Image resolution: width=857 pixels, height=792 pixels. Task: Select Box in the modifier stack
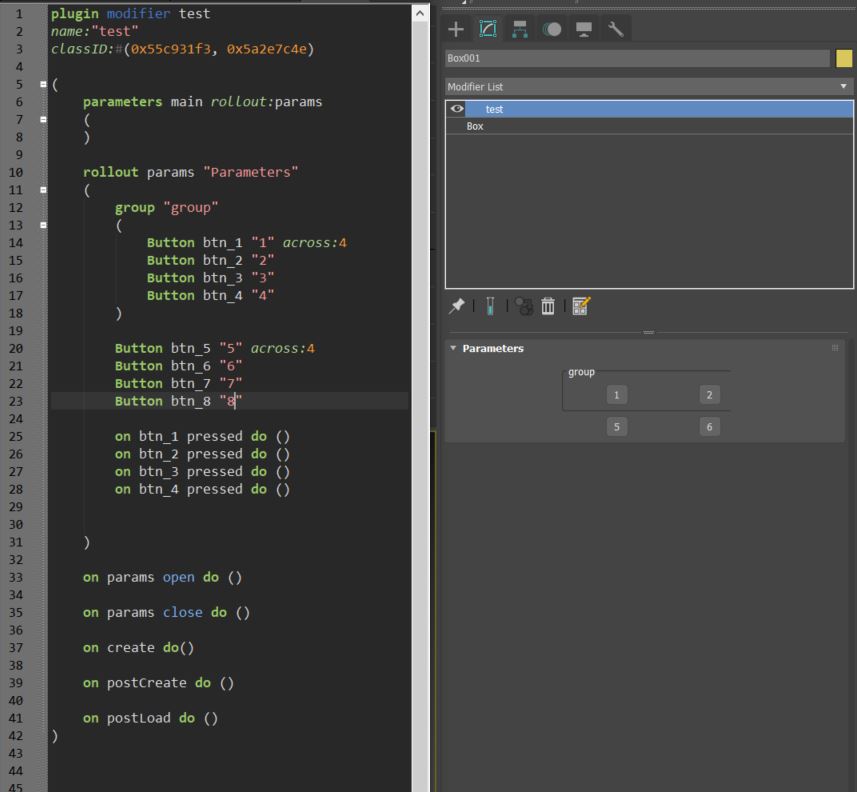click(x=473, y=126)
